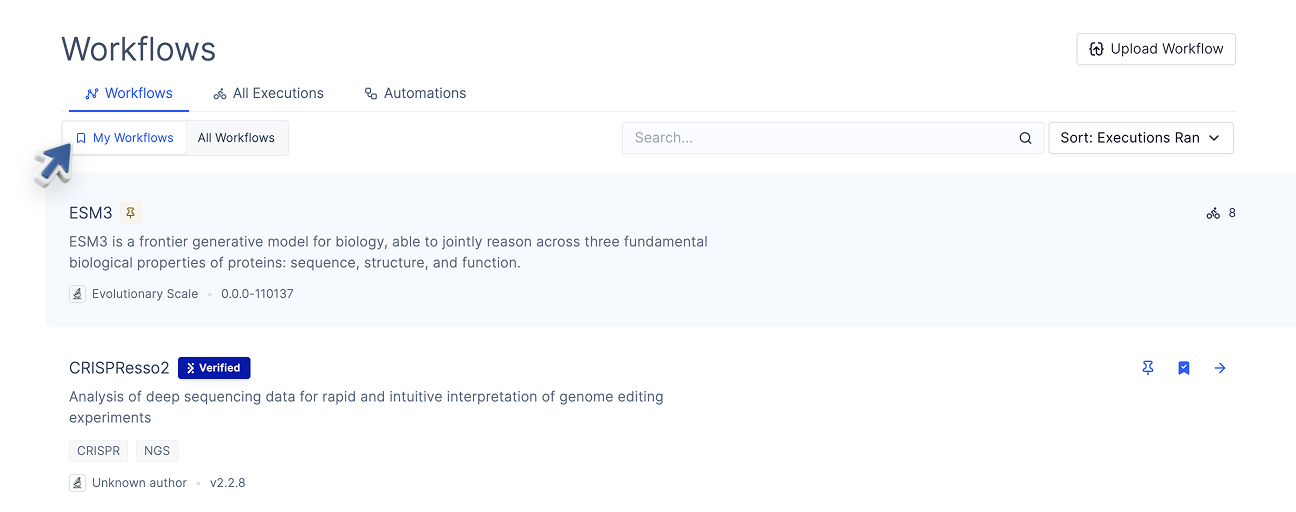Viewport: 1296px width, 512px height.
Task: Click the bookmark icon on the CRISPResso2 row
Action: point(1184,368)
